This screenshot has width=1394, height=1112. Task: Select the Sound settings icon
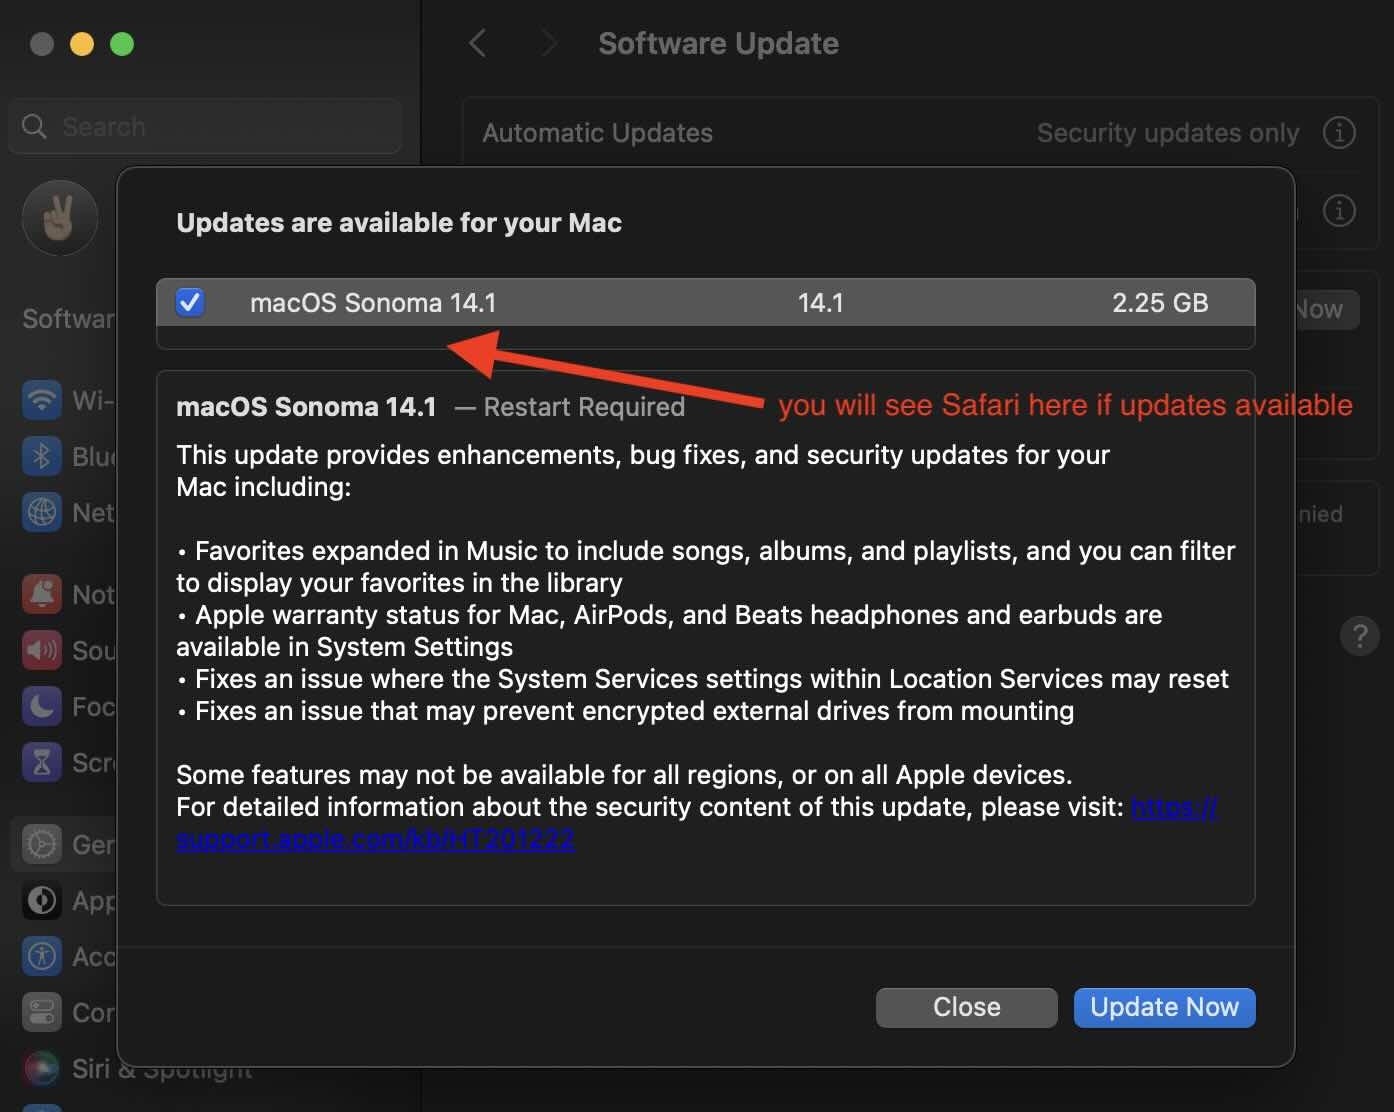point(41,650)
